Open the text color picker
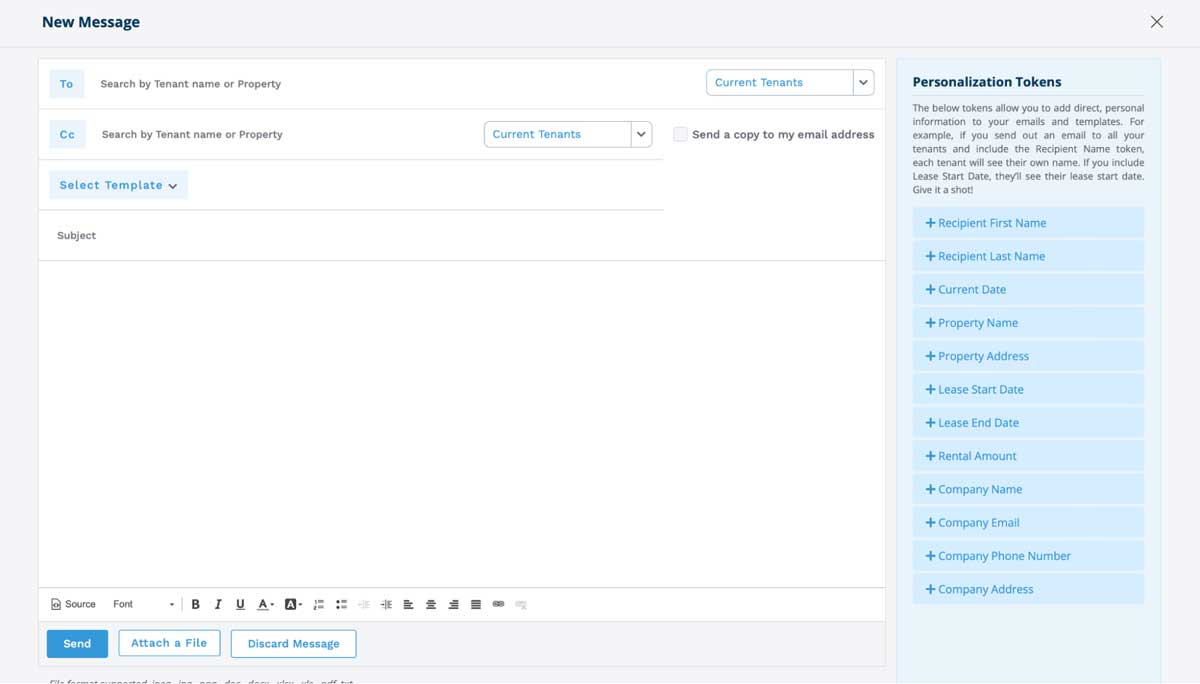1200x684 pixels. click(264, 604)
